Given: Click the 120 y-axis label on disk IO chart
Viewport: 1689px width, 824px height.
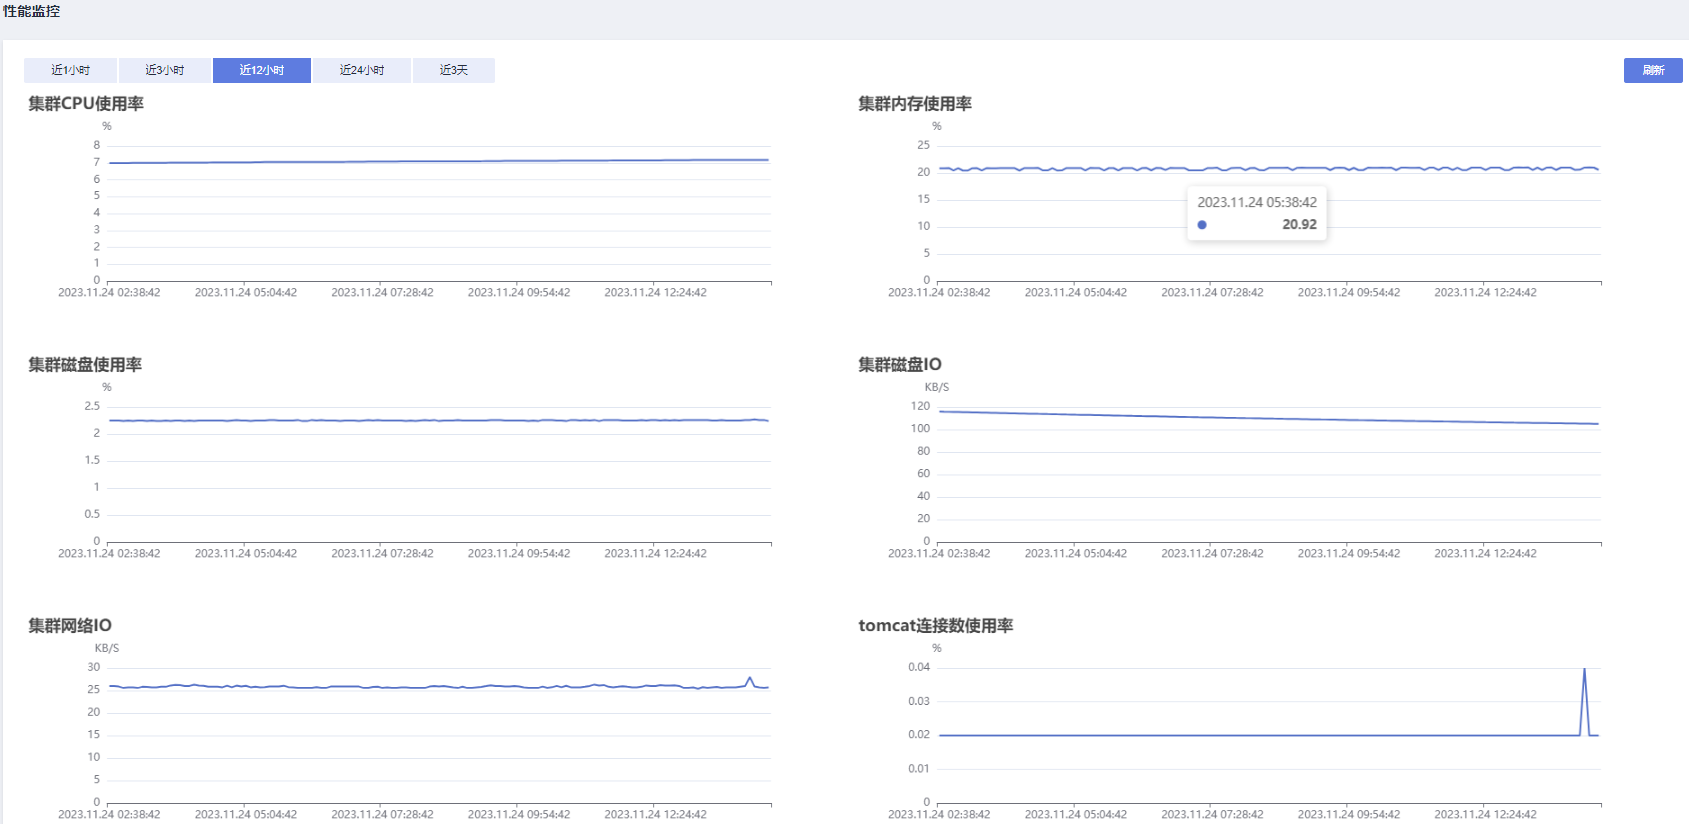Looking at the screenshot, I should [x=921, y=406].
